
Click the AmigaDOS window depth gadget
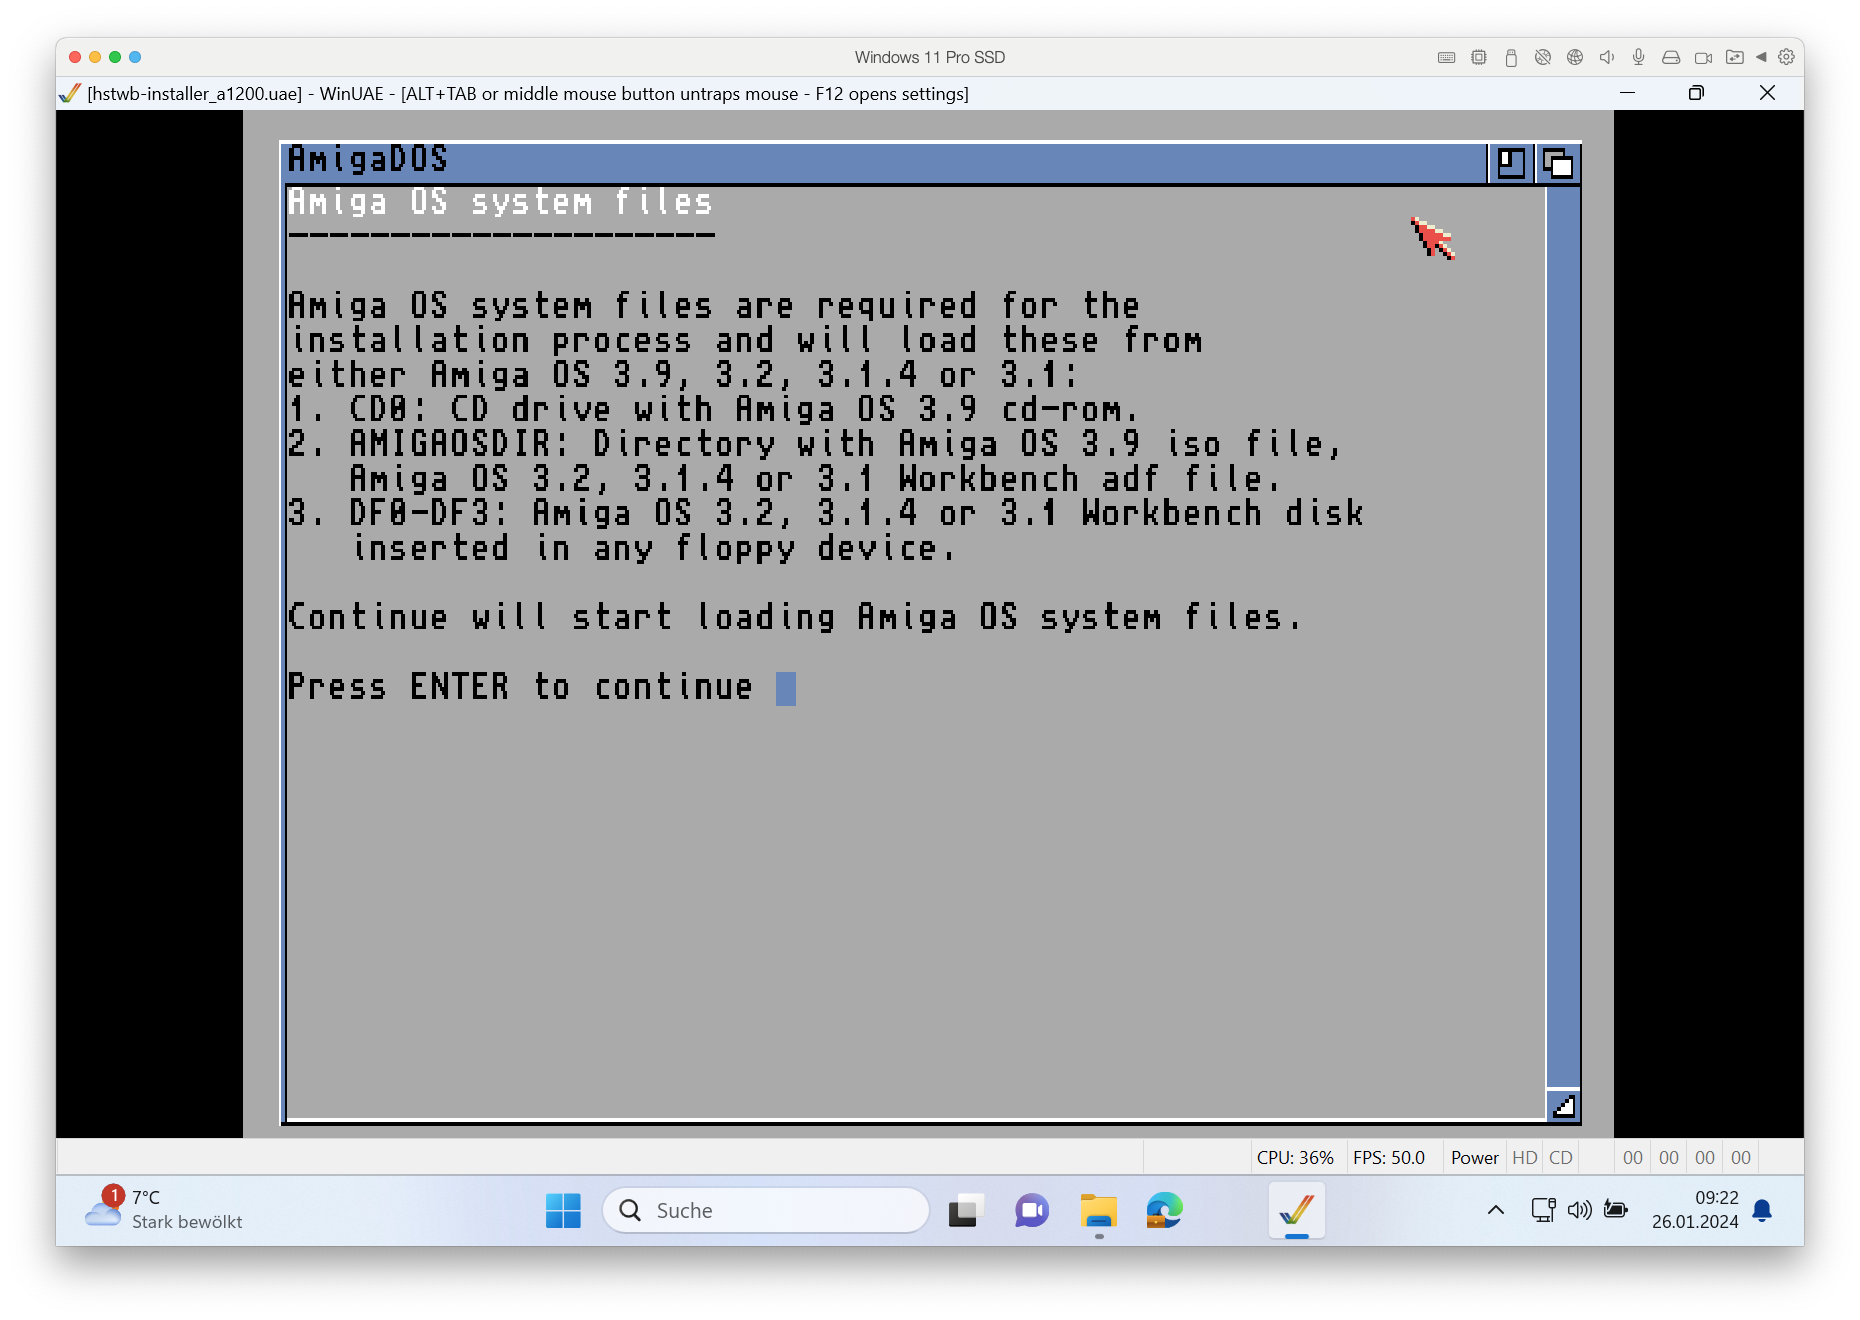click(x=1558, y=163)
